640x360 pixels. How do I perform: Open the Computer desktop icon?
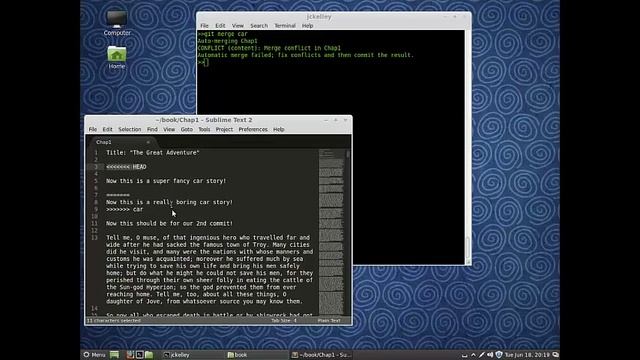tap(117, 23)
